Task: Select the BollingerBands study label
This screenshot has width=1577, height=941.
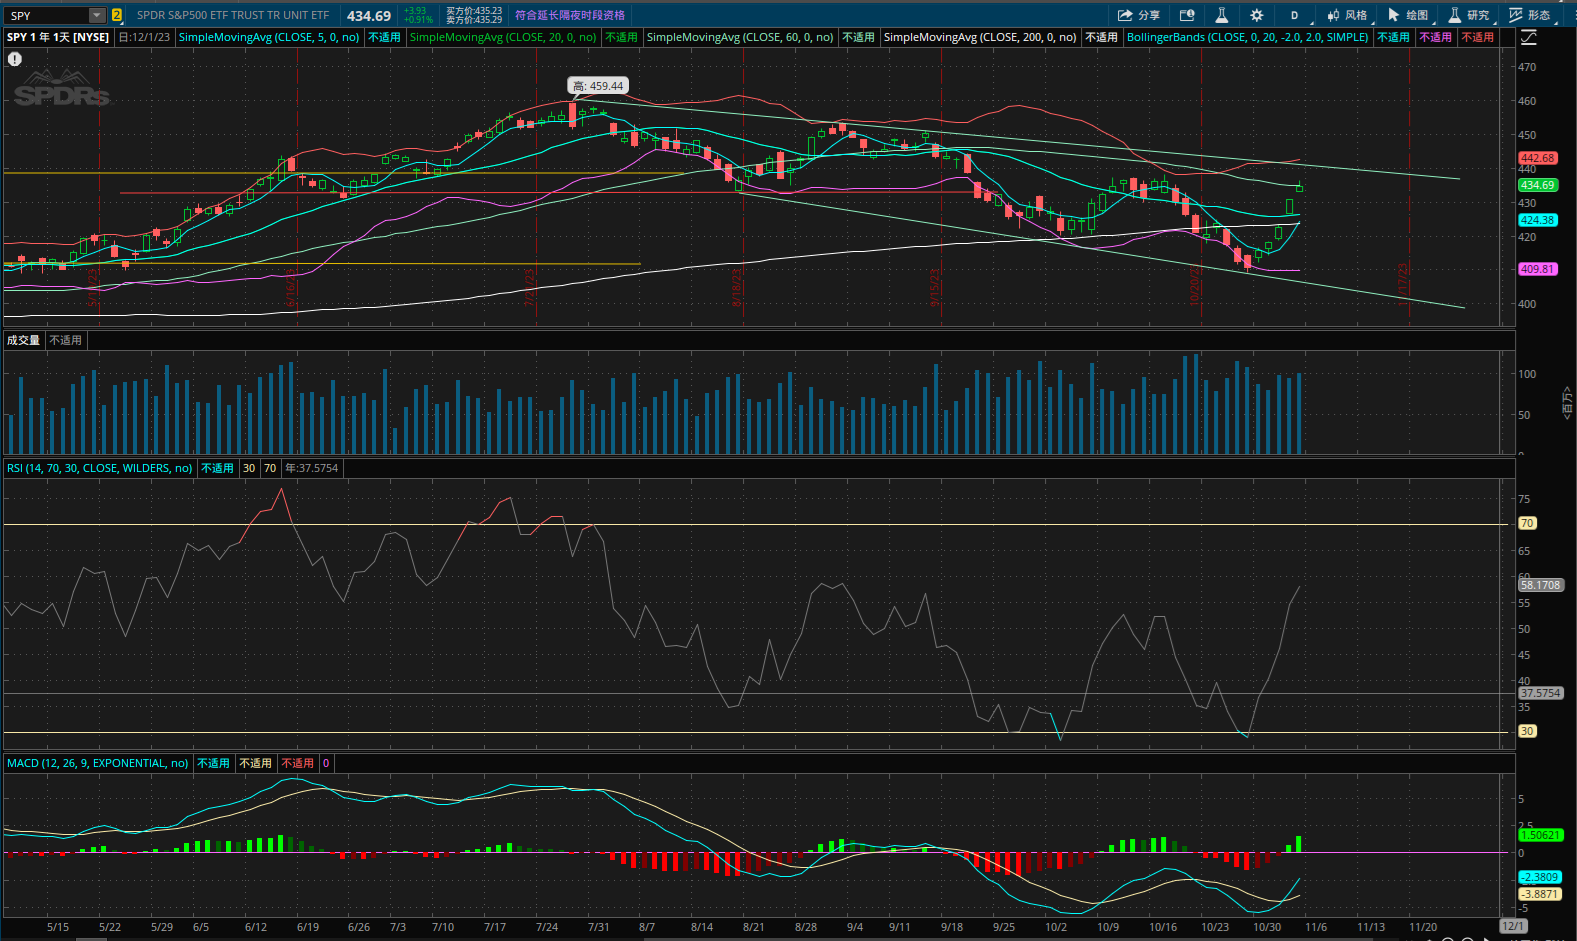Action: tap(1247, 37)
